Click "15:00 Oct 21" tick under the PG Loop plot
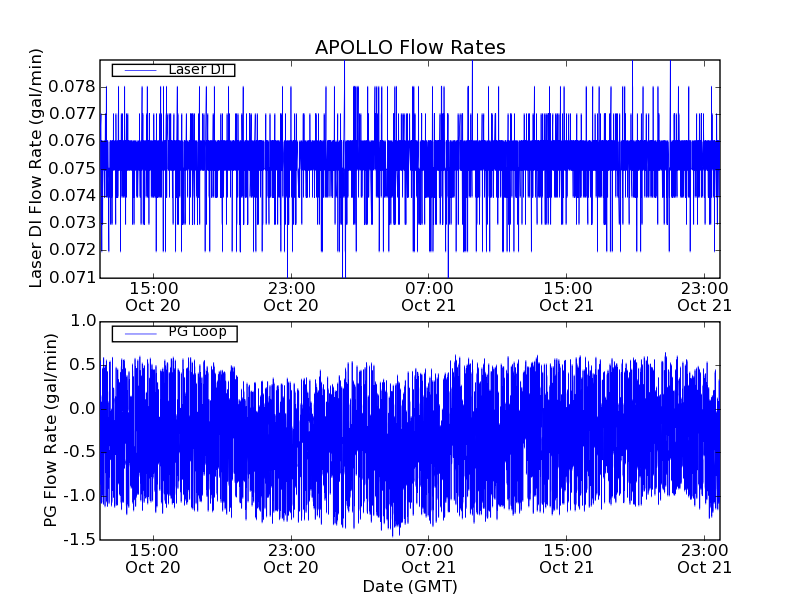The image size is (800, 600). (567, 559)
